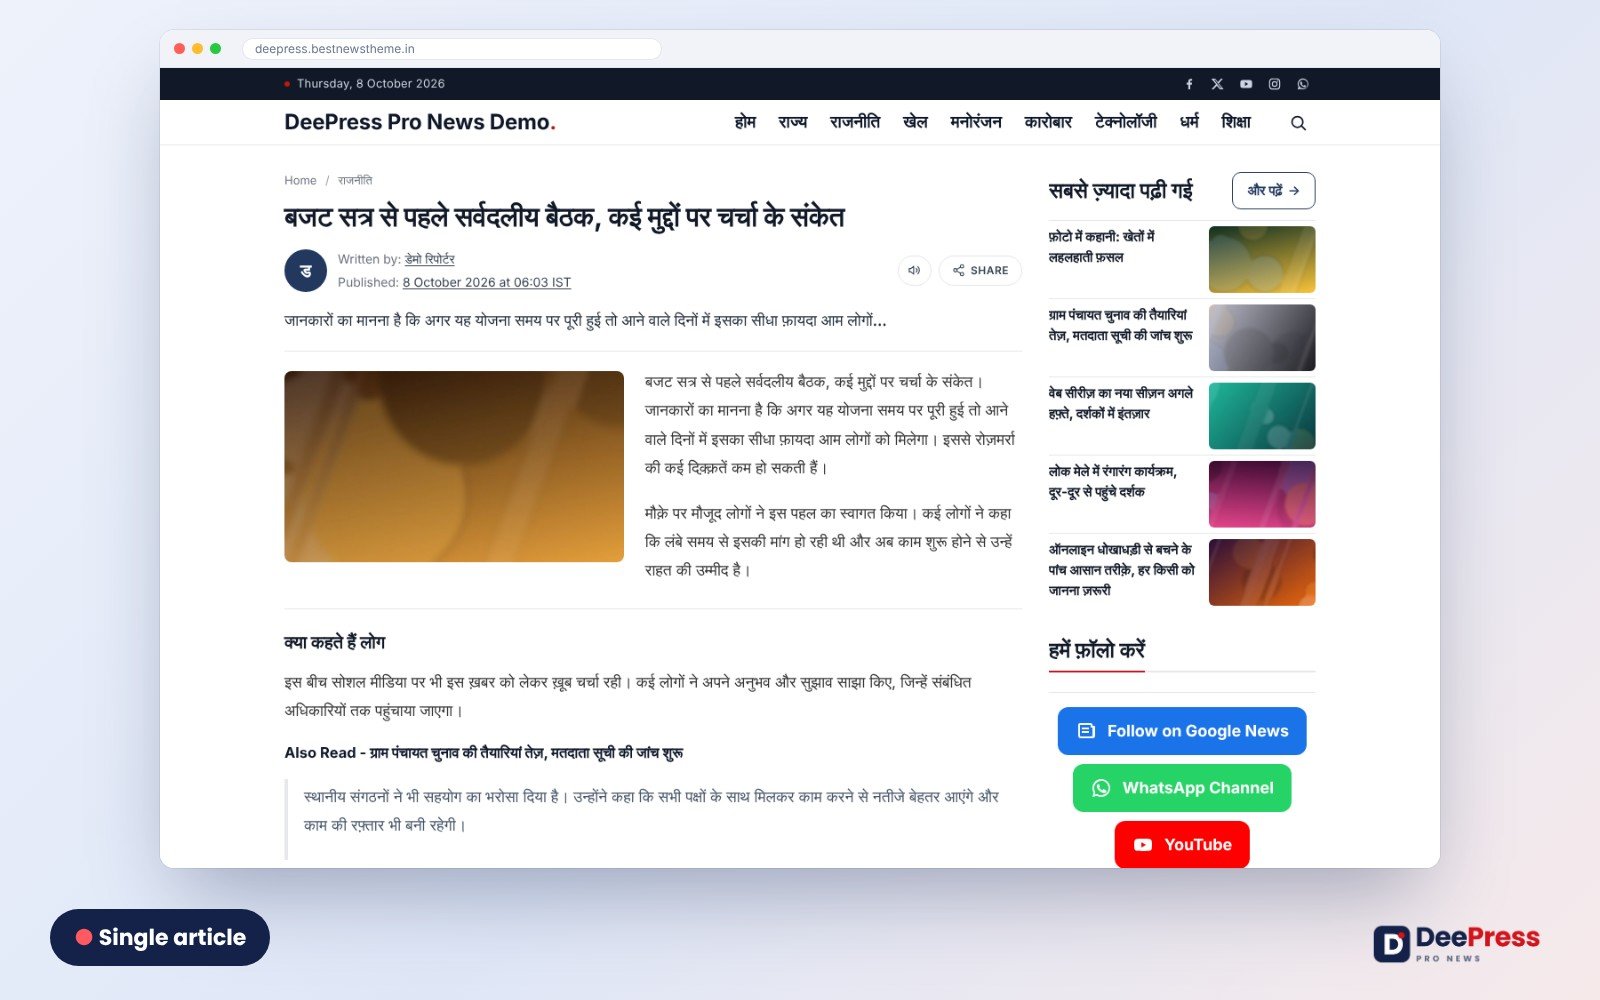This screenshot has width=1600, height=1000.
Task: Open sidebar headline ऑनलाइन धोखाधड़ी से बचने के
Action: coord(1122,570)
